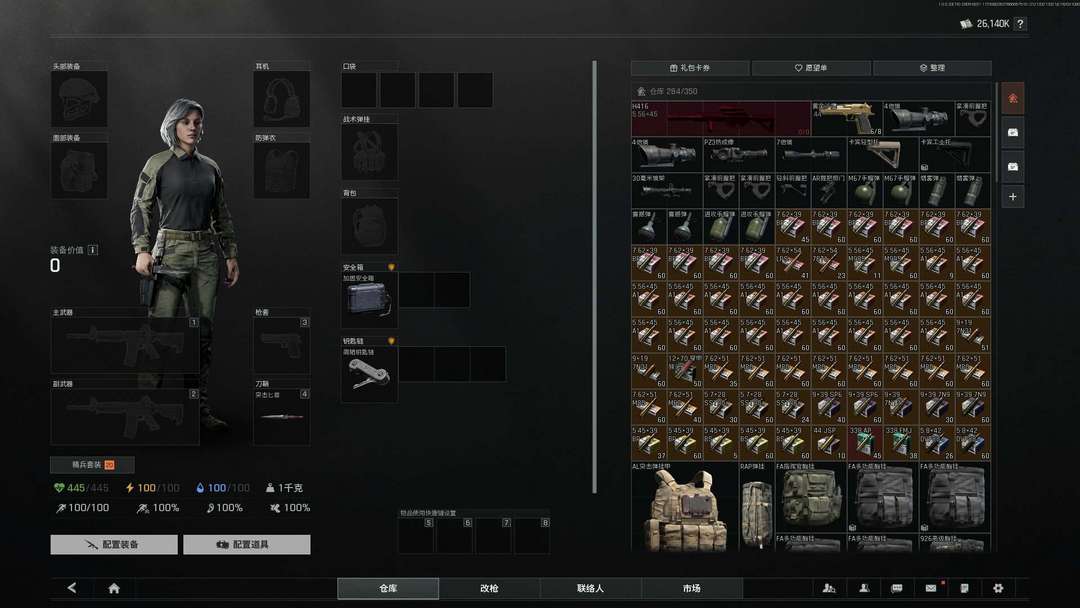
Task: Click the 枪套 holster pistol slot
Action: [x=282, y=345]
